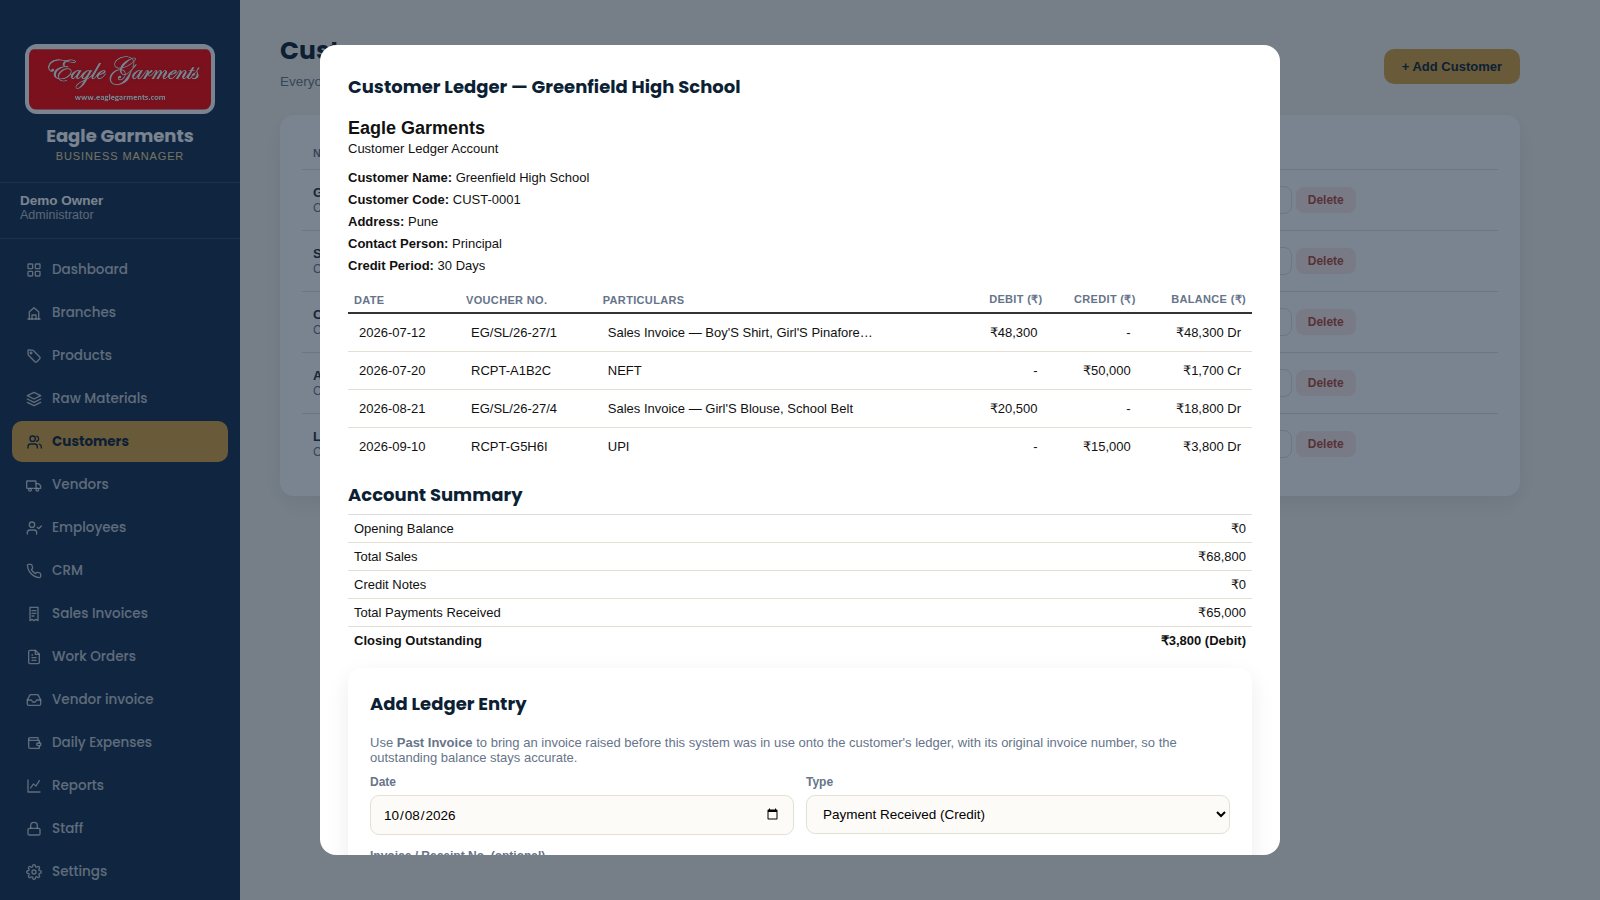Click the Reports chart icon
Screen dimensions: 1600x900
click(34, 786)
